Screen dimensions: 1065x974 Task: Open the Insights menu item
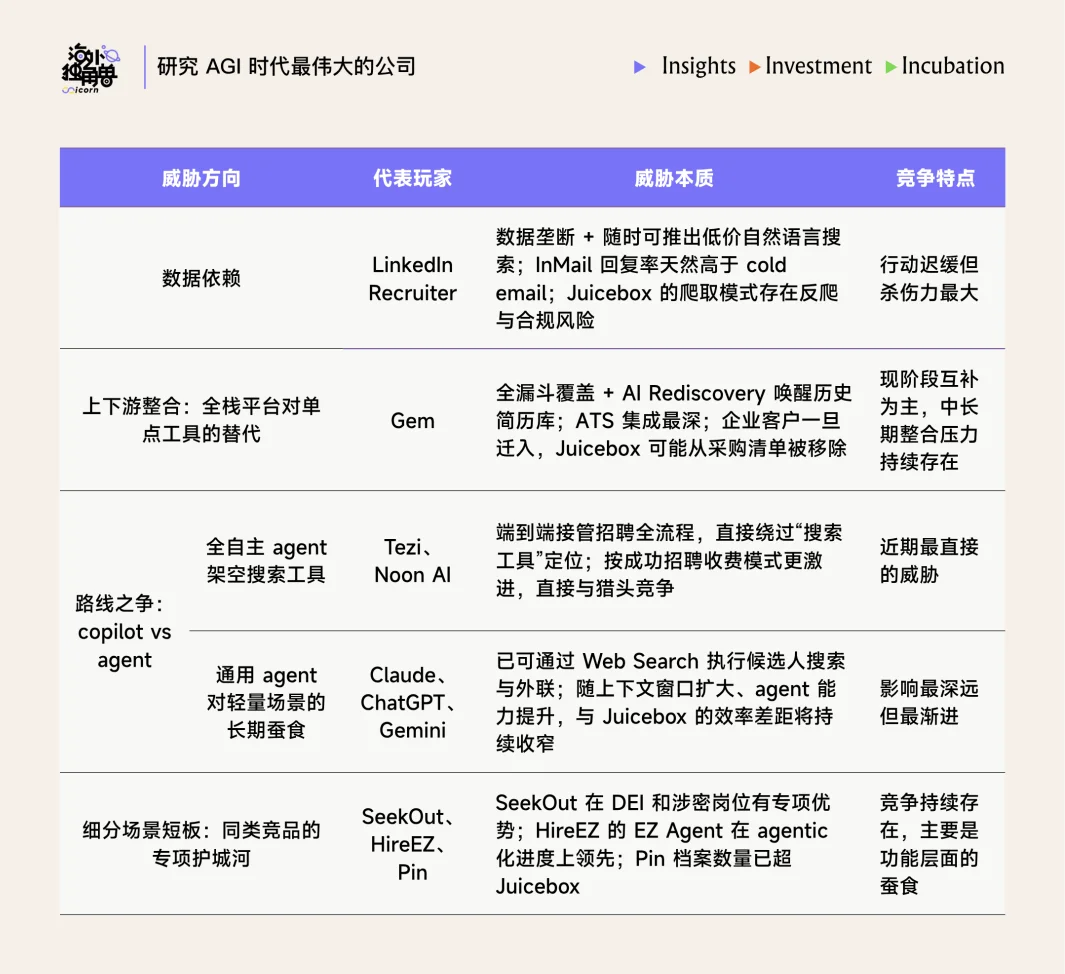click(699, 66)
